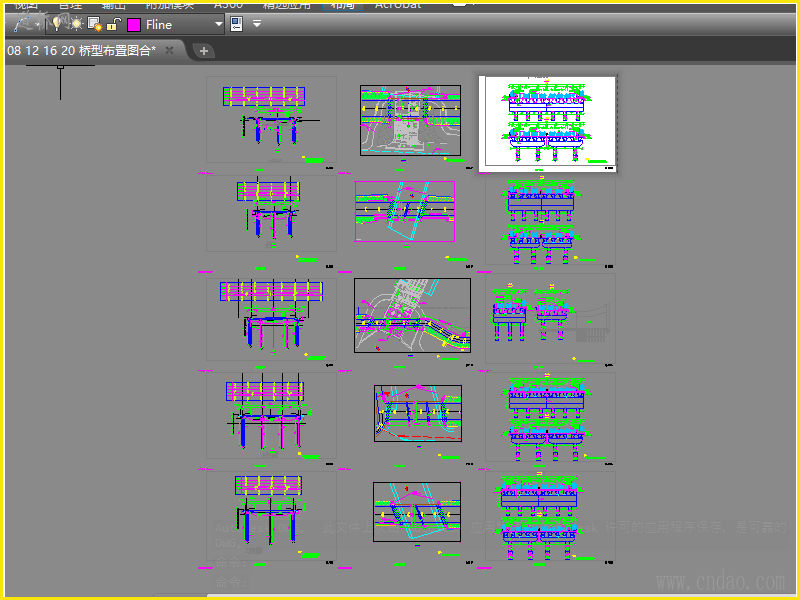Select the highlighted white-background layout sheet
The width and height of the screenshot is (800, 600).
click(547, 123)
